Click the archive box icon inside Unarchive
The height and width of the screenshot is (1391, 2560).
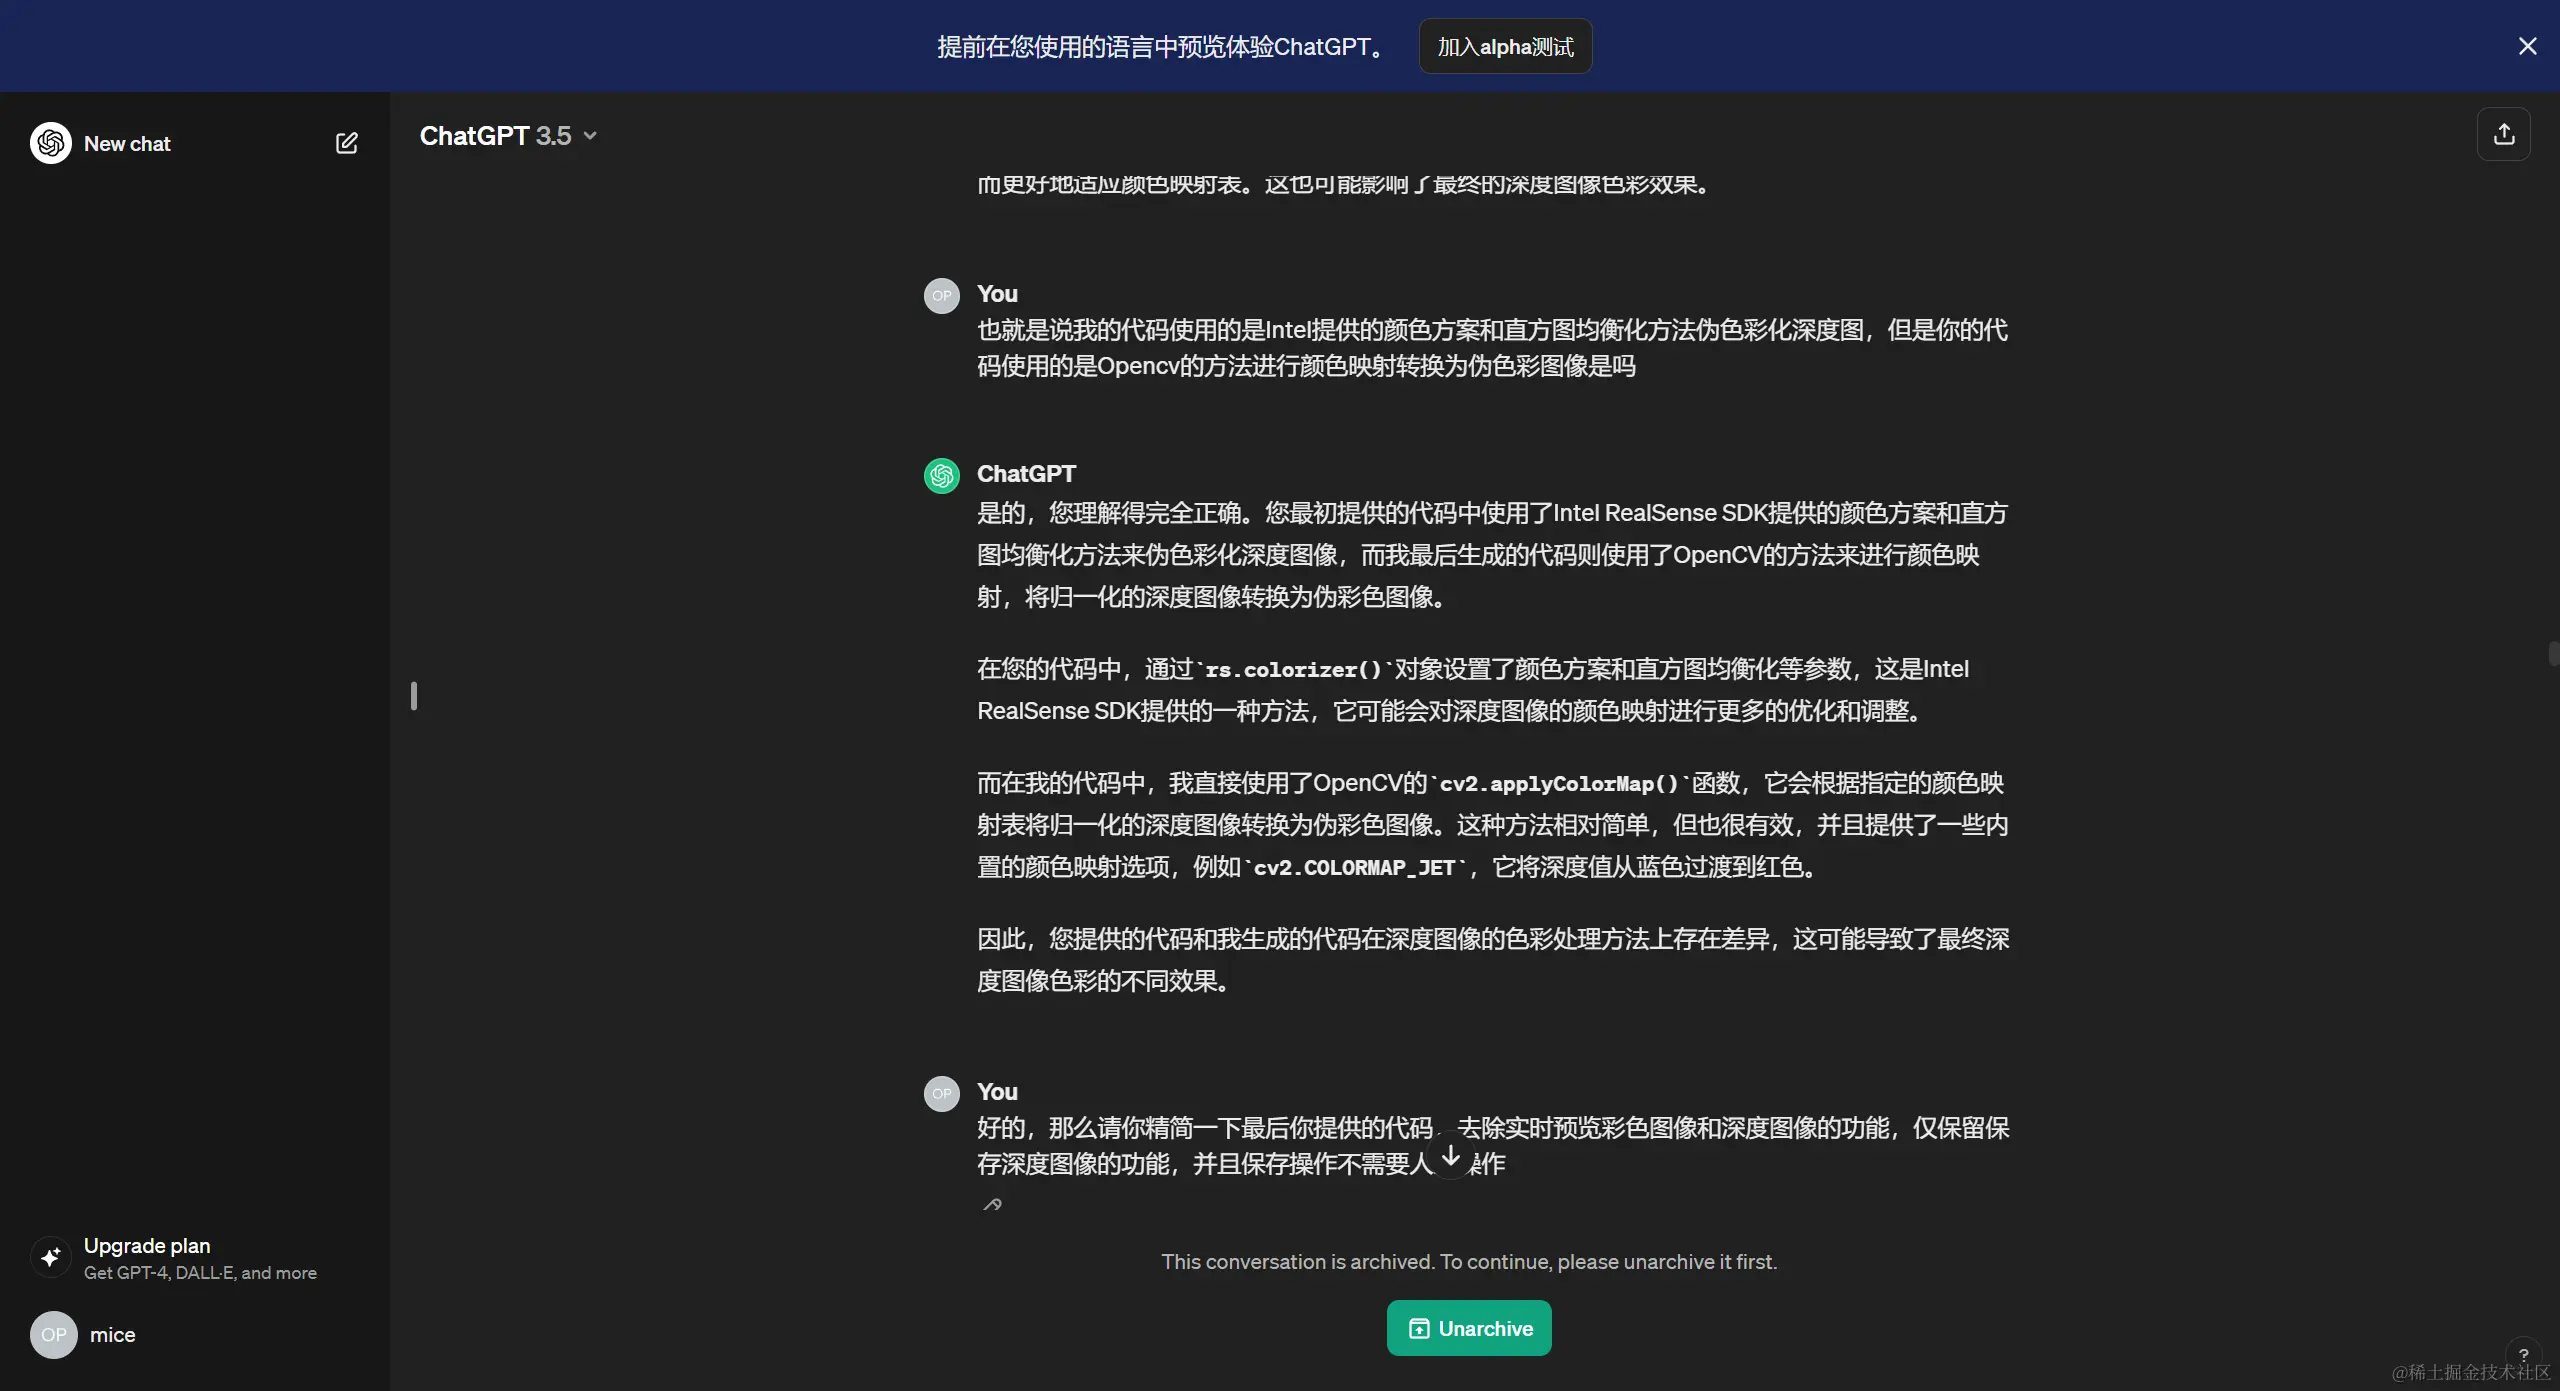1419,1329
